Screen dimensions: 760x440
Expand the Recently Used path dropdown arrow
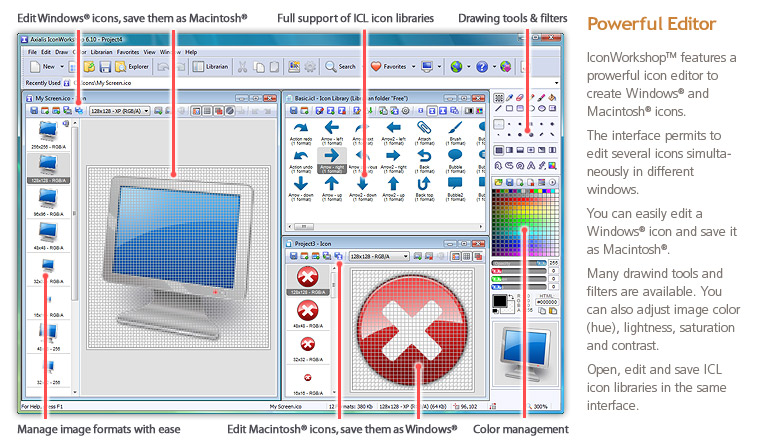[x=556, y=83]
